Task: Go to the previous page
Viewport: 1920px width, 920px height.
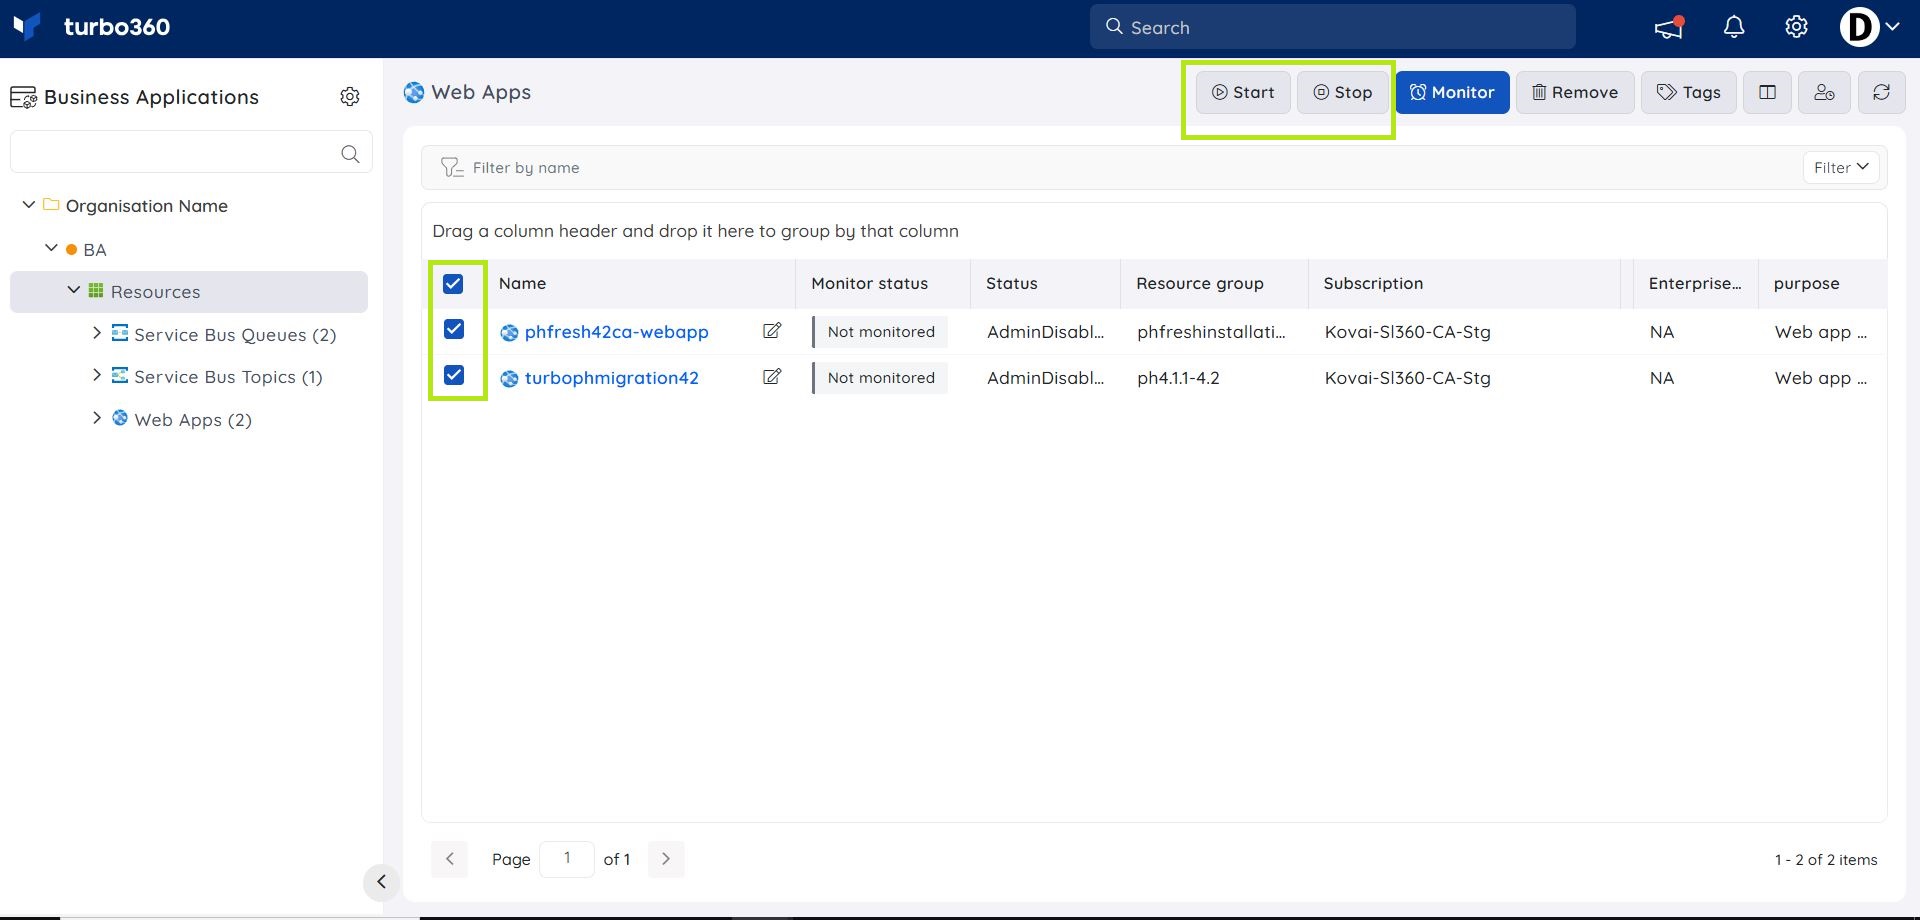Action: (x=449, y=859)
